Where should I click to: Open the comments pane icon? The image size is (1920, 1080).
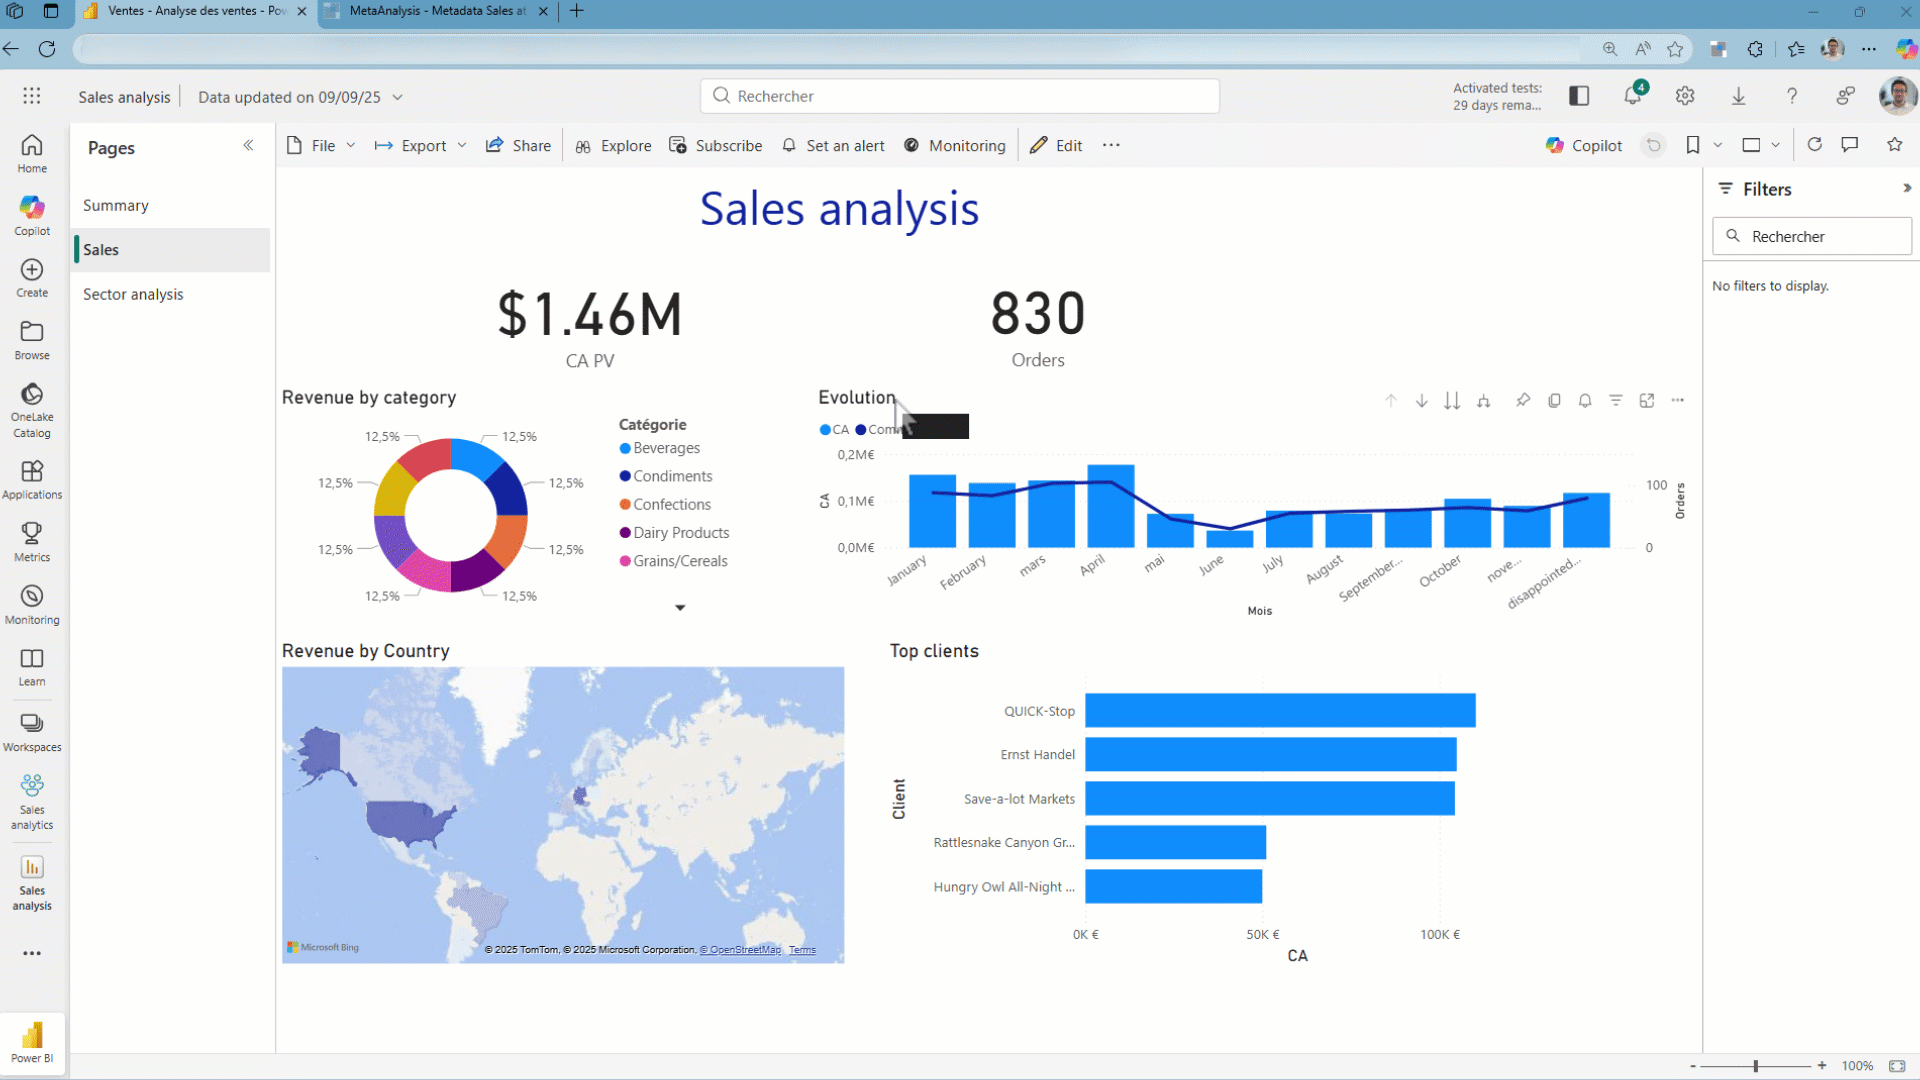pyautogui.click(x=1850, y=145)
